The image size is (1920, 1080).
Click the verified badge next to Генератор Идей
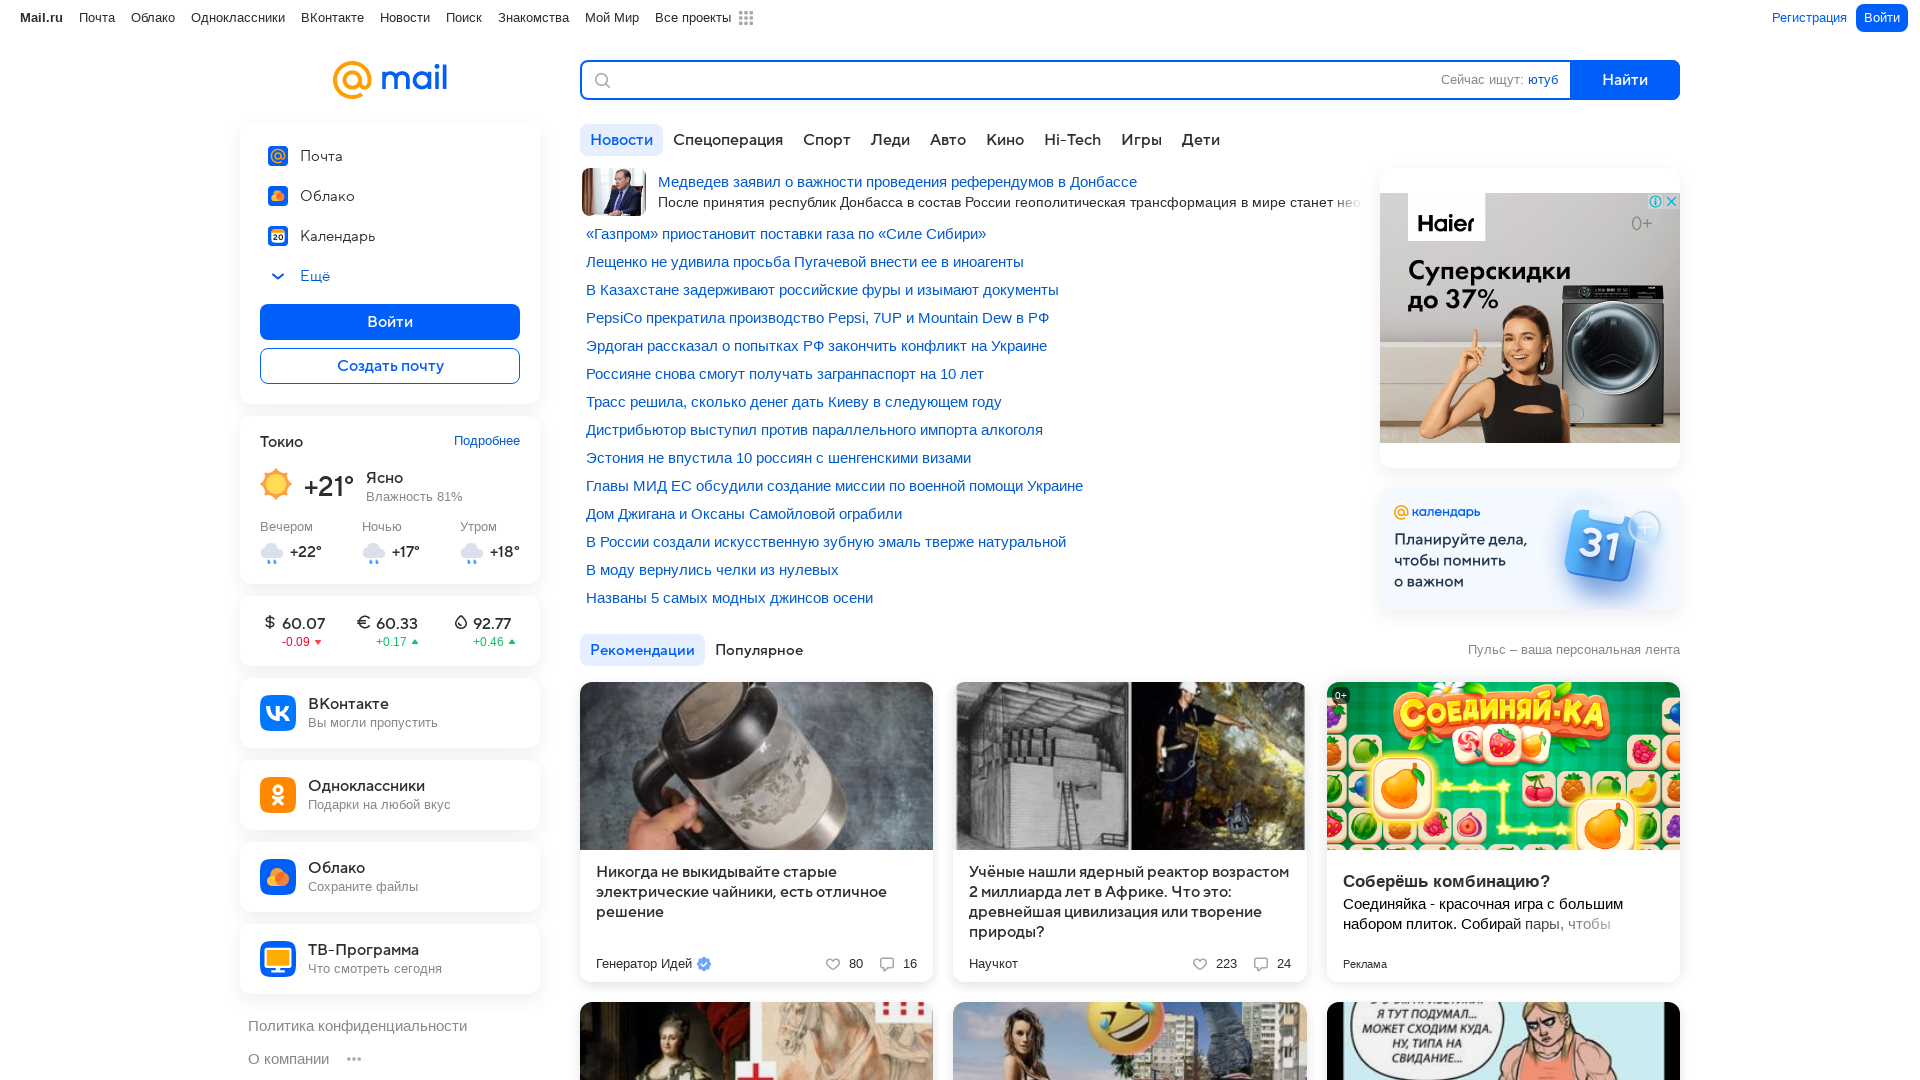[x=704, y=964]
